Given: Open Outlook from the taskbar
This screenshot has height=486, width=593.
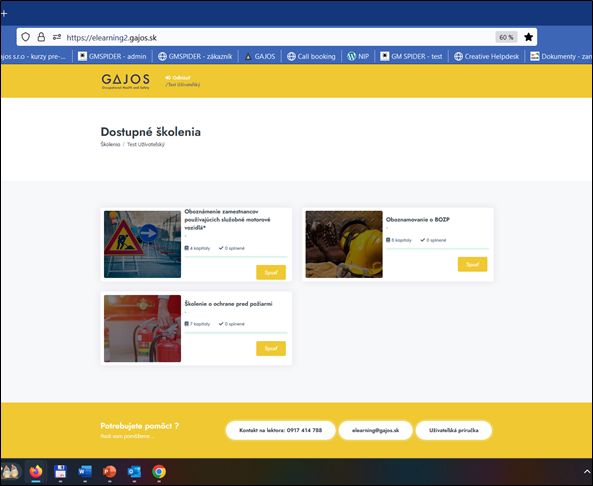Looking at the screenshot, I should (x=134, y=472).
